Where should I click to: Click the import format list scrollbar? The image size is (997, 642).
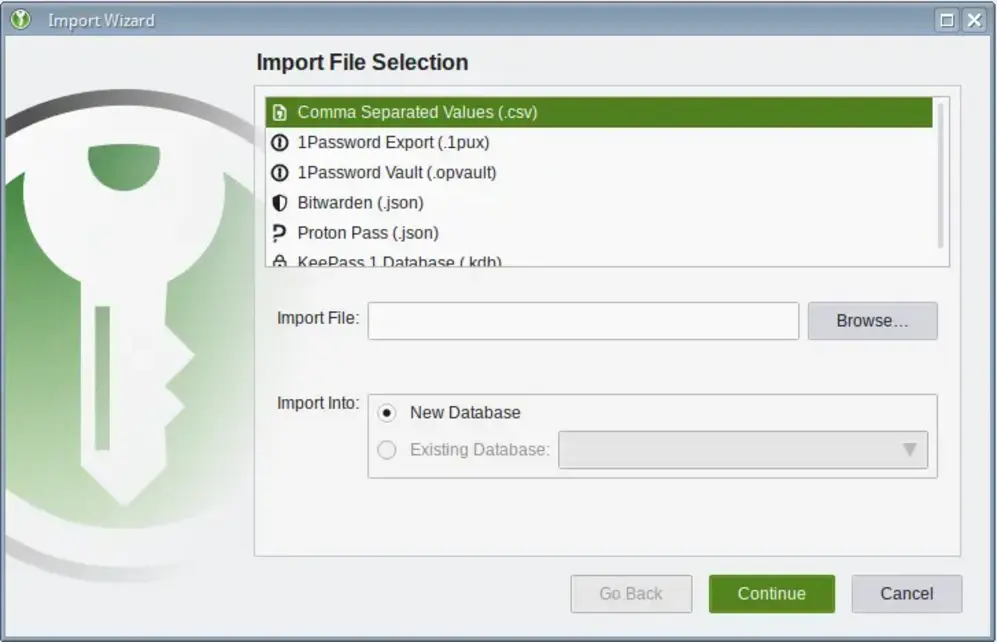point(940,175)
